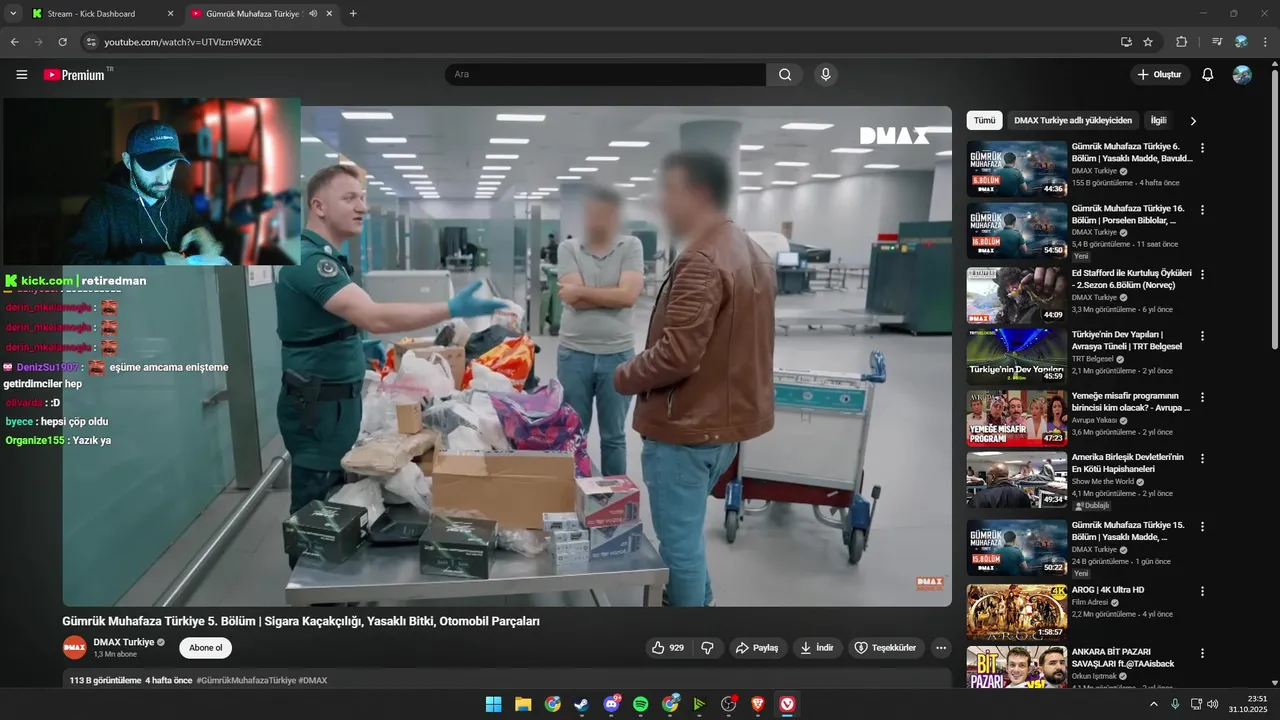The width and height of the screenshot is (1280, 720).
Task: Install app icon in the address bar
Action: (1126, 42)
